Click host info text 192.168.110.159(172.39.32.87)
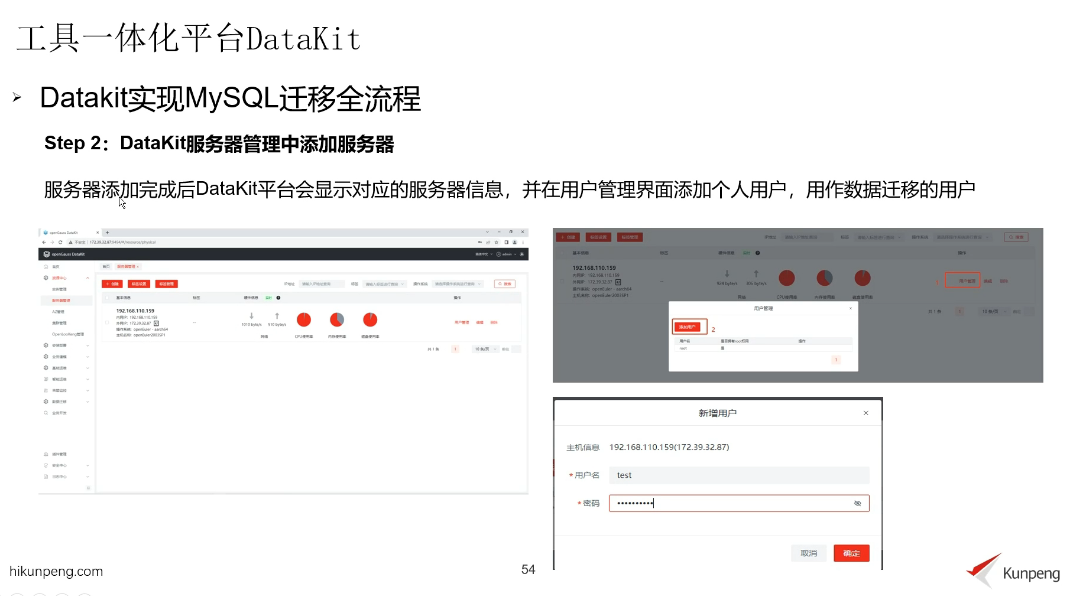Viewport: 1084px width, 596px height. (x=669, y=447)
